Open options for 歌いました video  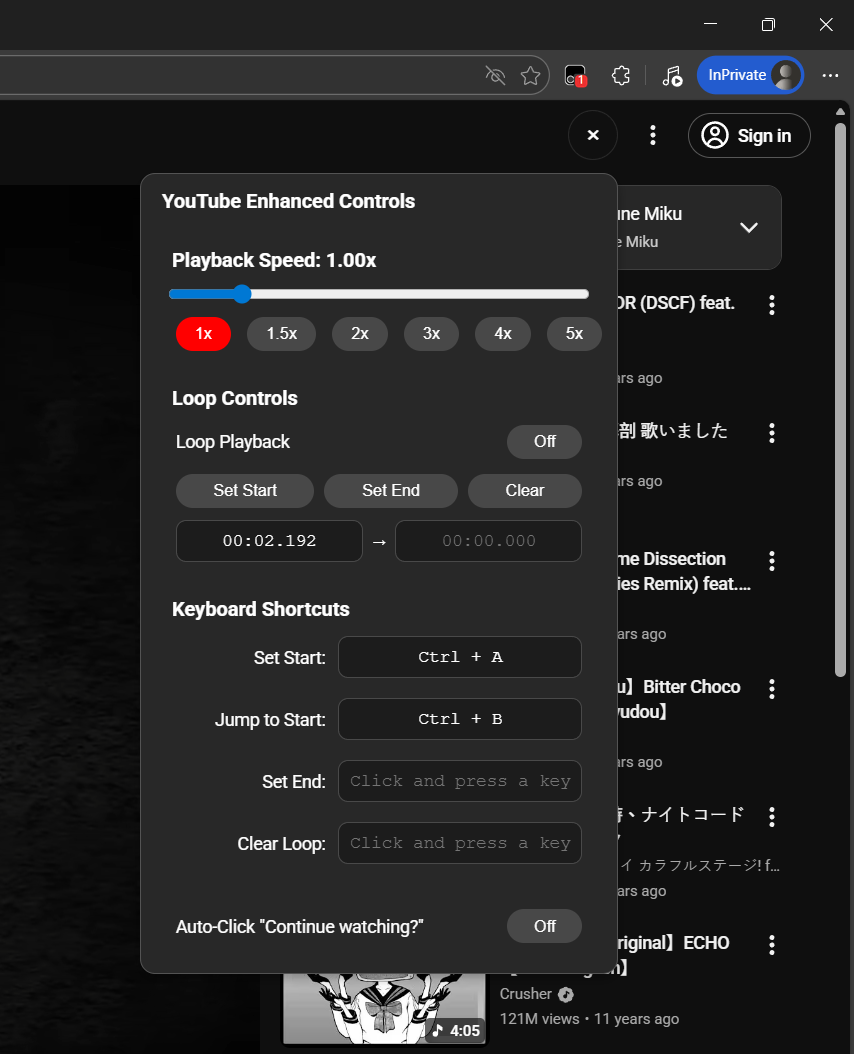pos(772,433)
